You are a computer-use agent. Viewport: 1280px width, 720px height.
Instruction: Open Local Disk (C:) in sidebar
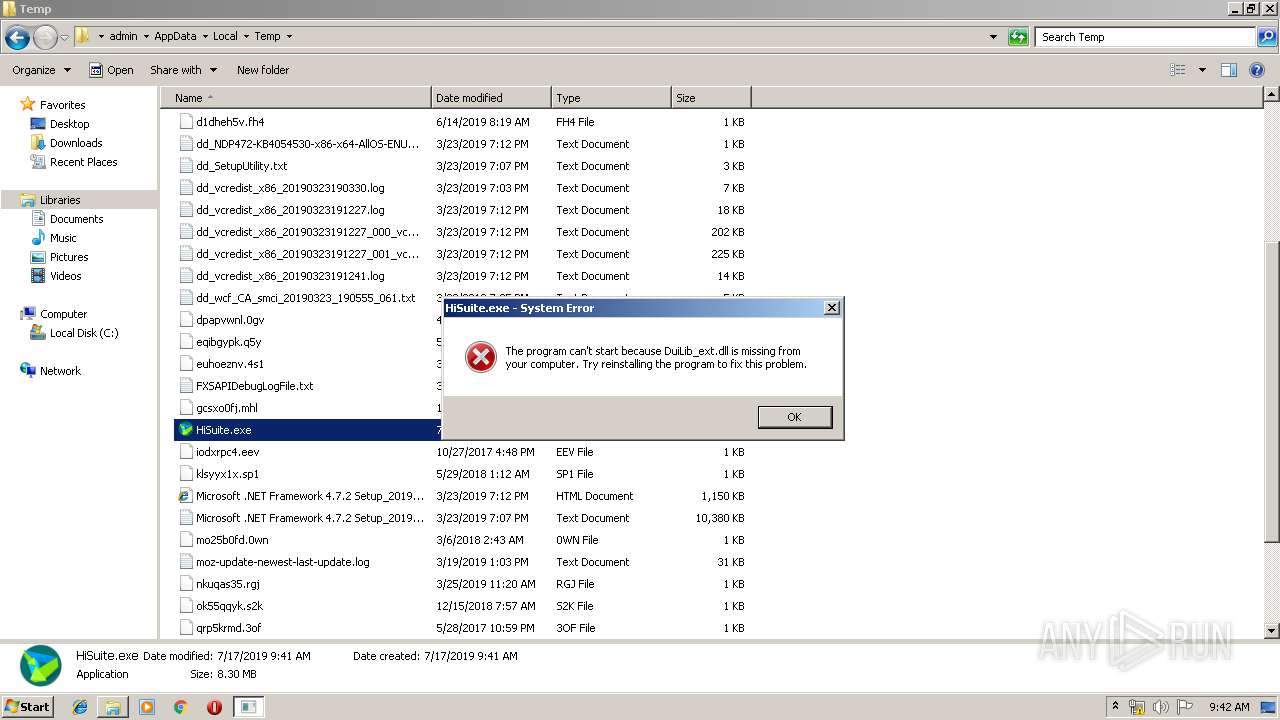pyautogui.click(x=84, y=333)
